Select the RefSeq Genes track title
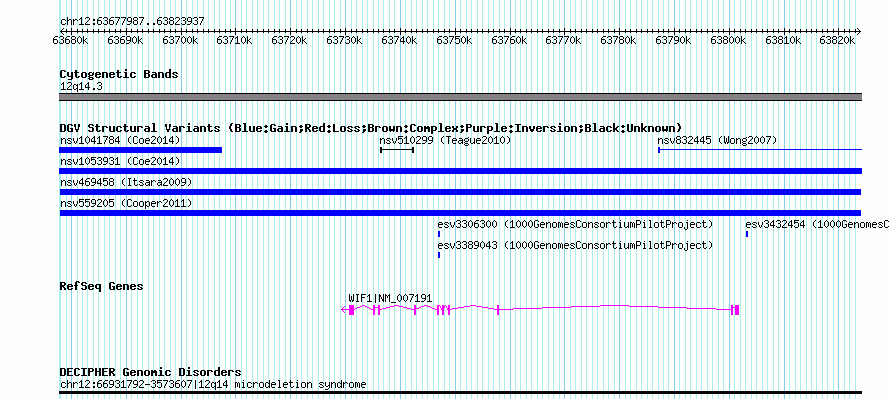 click(101, 286)
